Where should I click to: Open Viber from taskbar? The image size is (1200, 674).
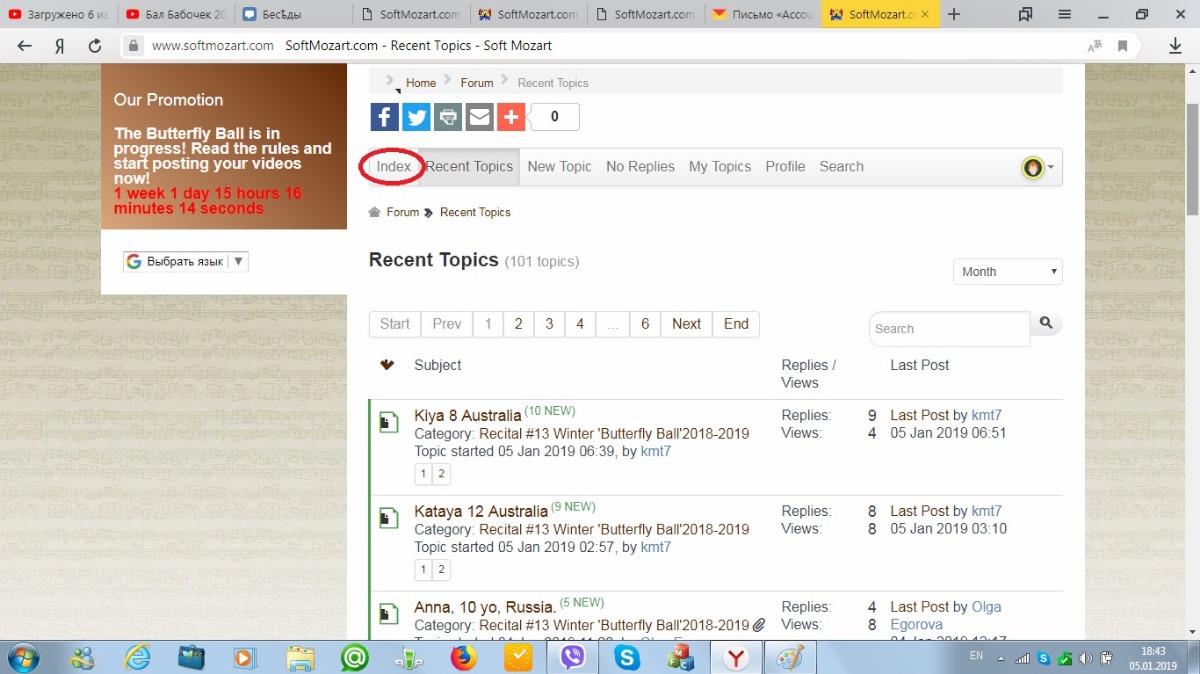pyautogui.click(x=572, y=657)
